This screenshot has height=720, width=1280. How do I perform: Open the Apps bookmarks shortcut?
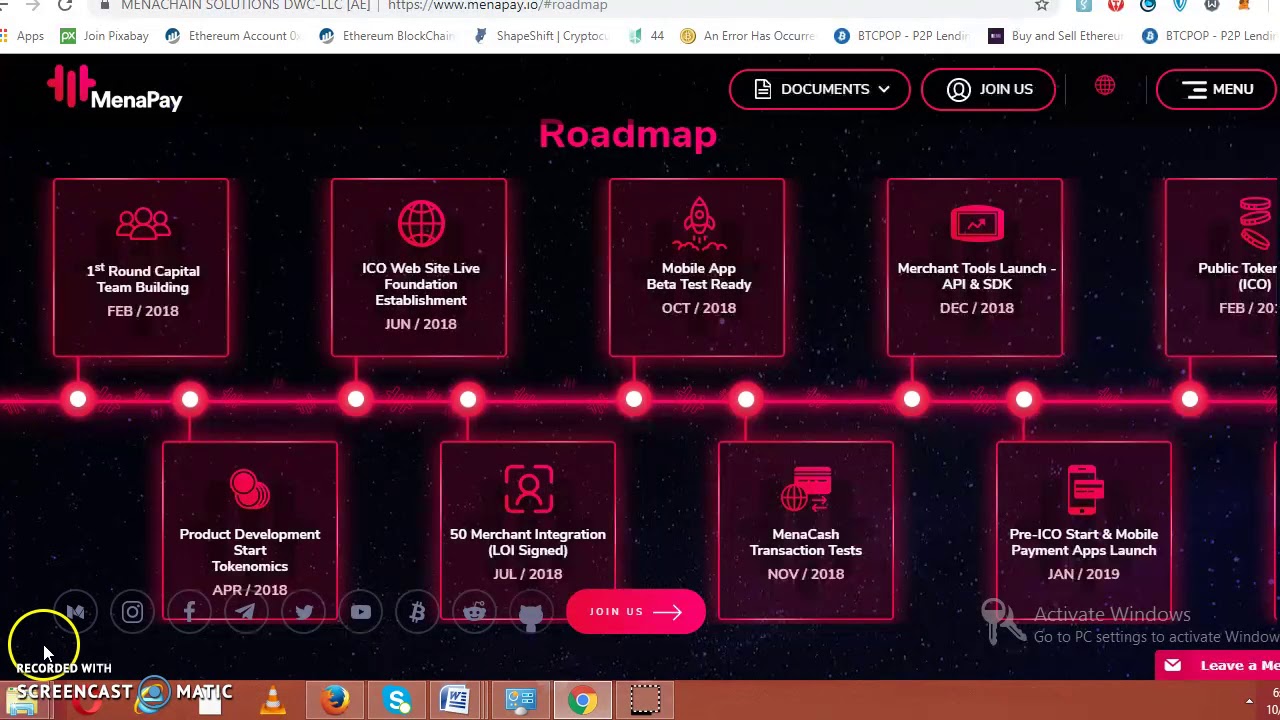coord(23,36)
